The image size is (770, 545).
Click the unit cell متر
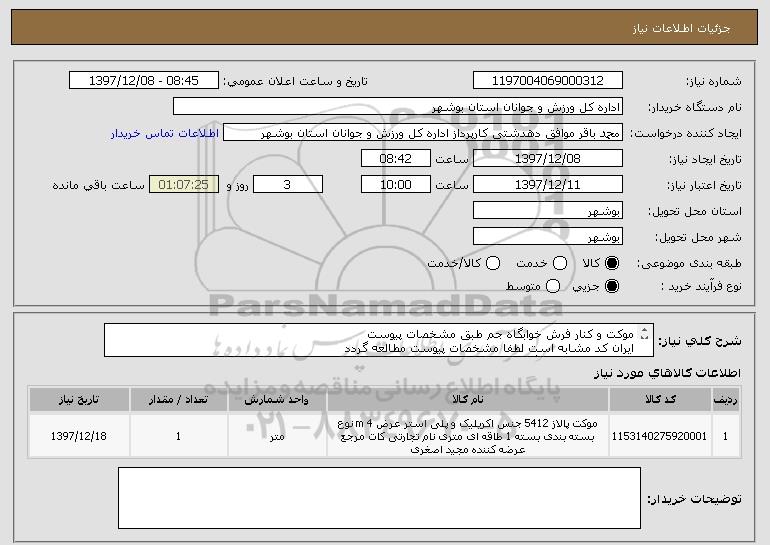(x=277, y=436)
